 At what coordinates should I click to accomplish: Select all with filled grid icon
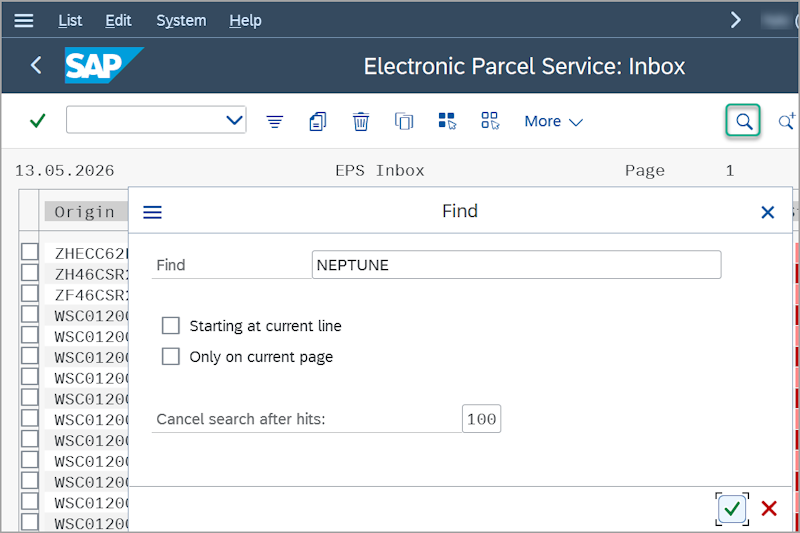click(x=447, y=121)
